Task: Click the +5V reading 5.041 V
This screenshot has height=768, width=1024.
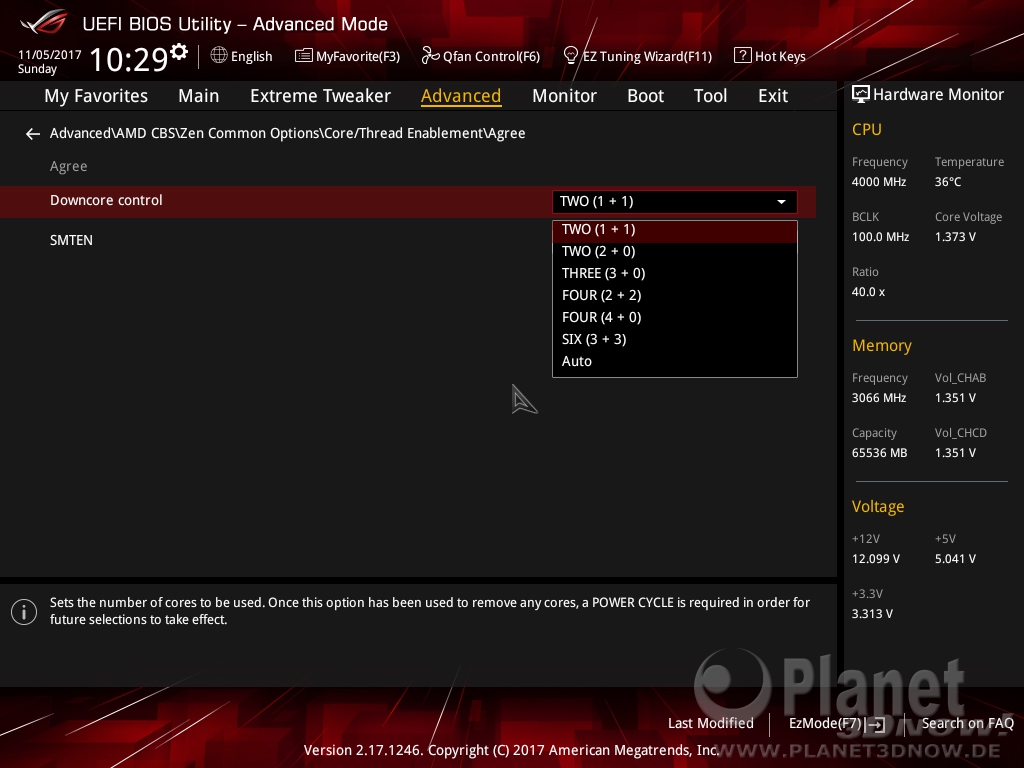Action: [955, 559]
